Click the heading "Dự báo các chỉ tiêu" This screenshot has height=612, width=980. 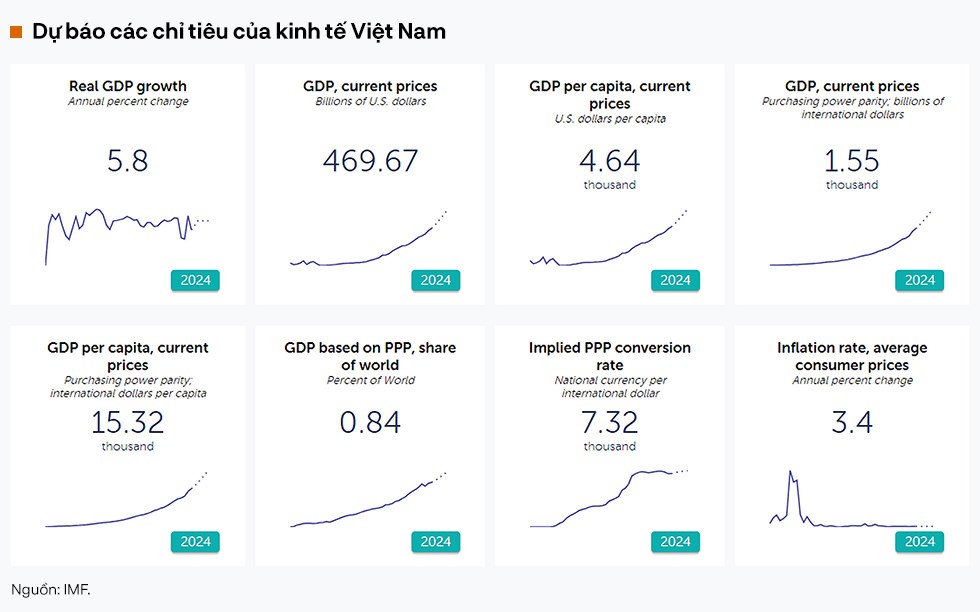(x=238, y=32)
